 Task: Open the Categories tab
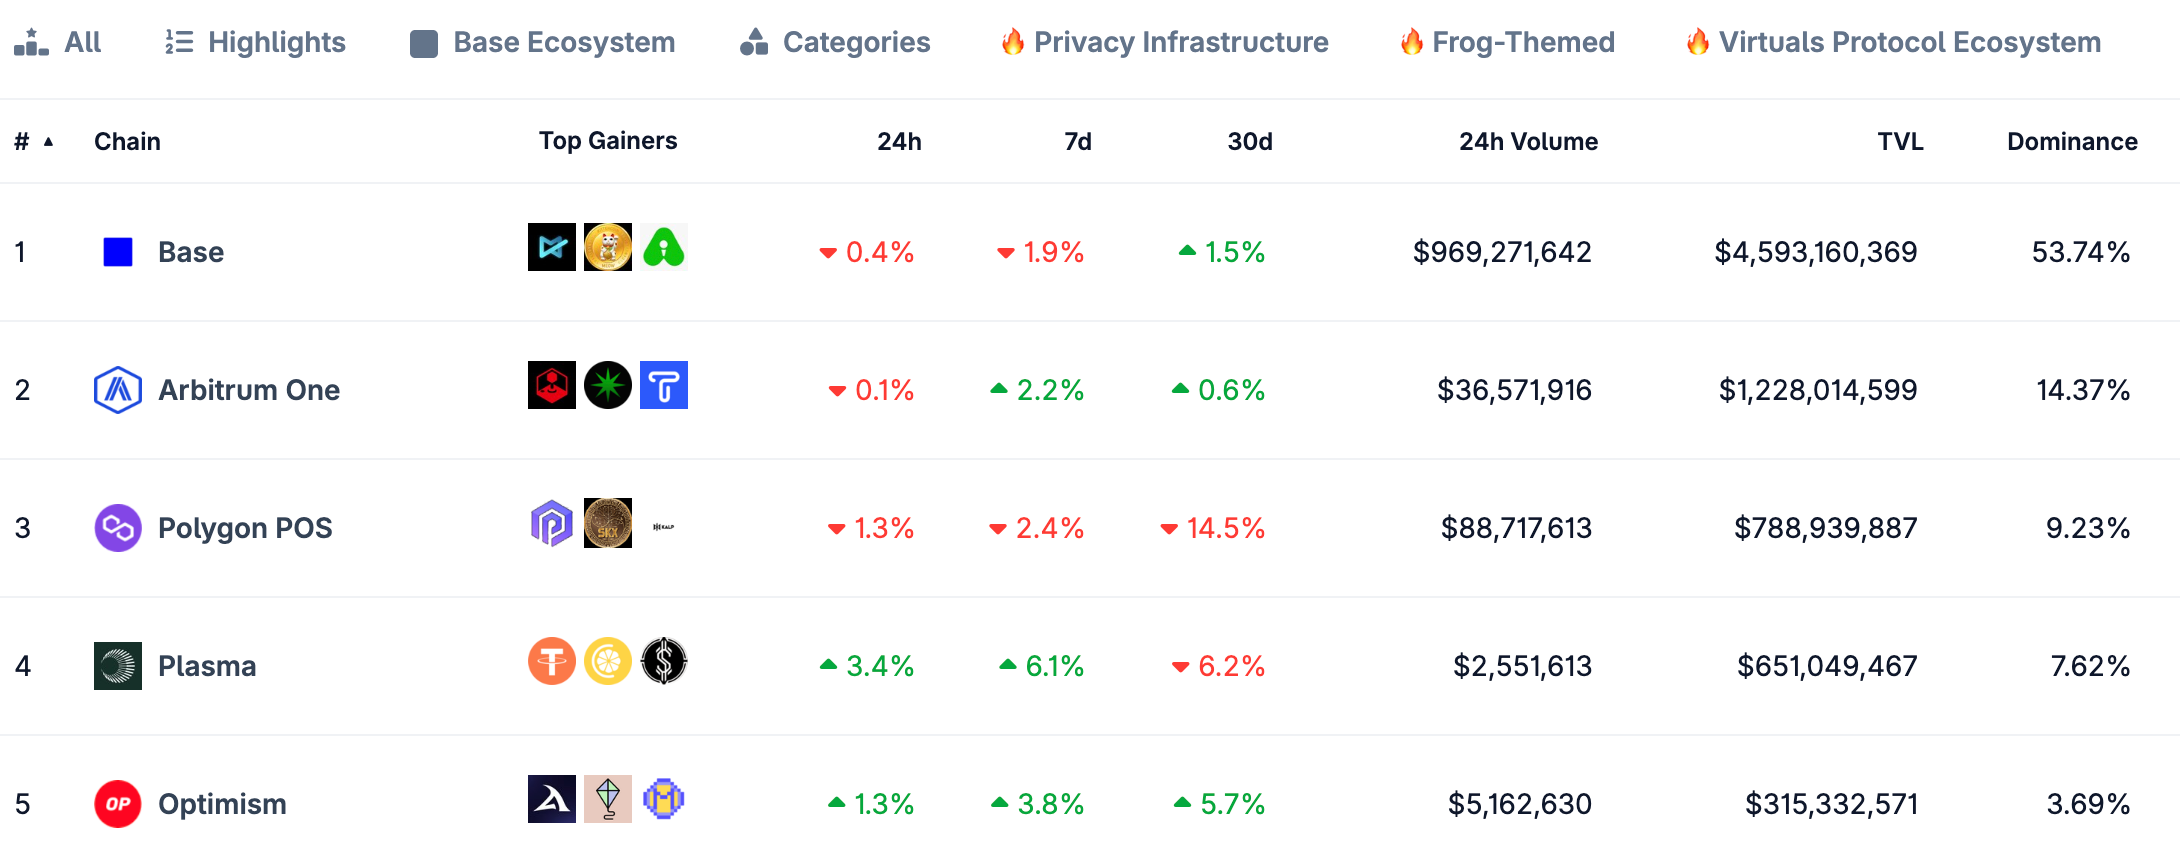[x=835, y=42]
